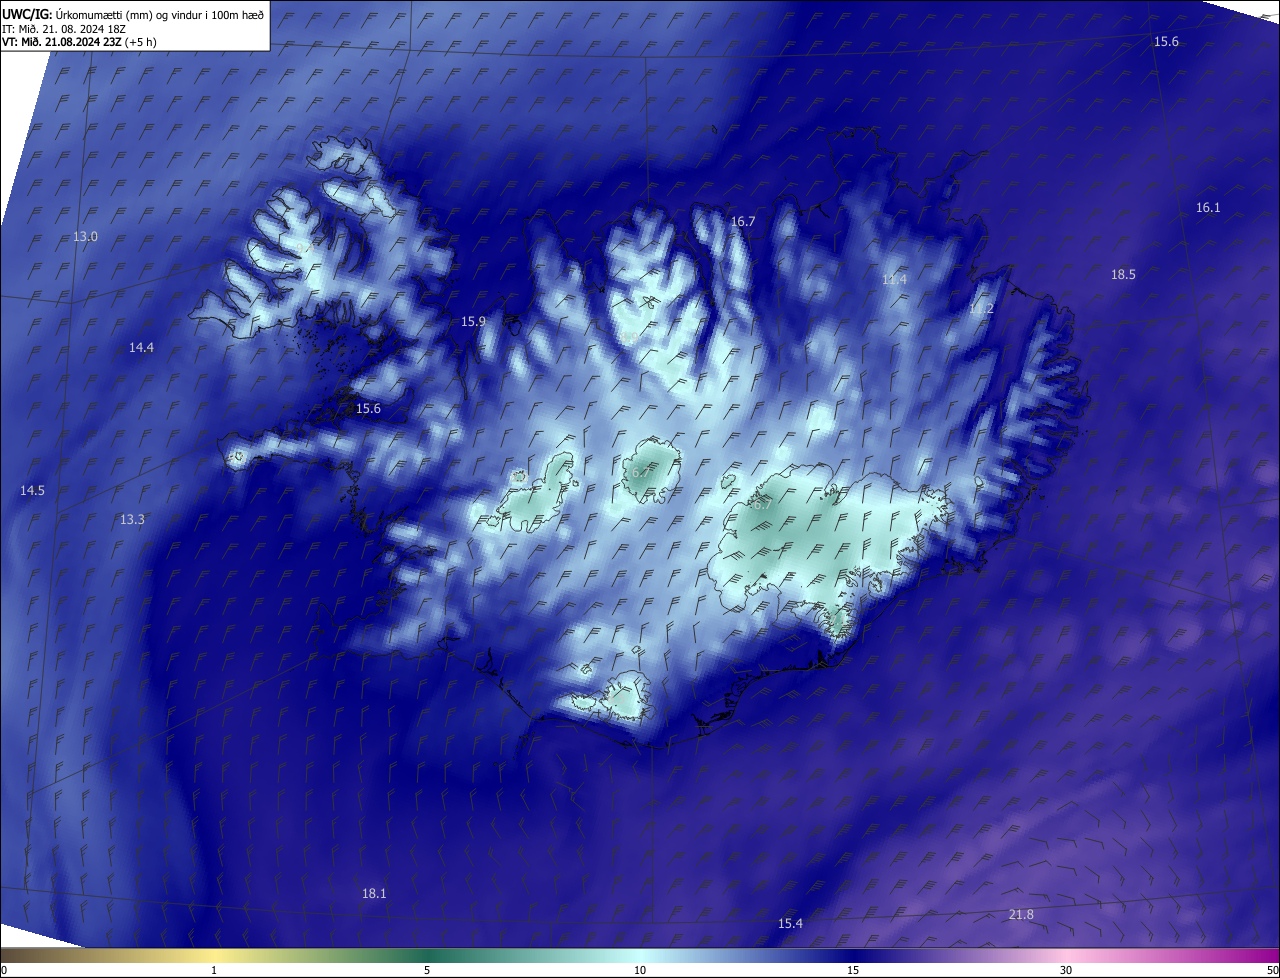Click the 11.2 value label

tap(981, 309)
